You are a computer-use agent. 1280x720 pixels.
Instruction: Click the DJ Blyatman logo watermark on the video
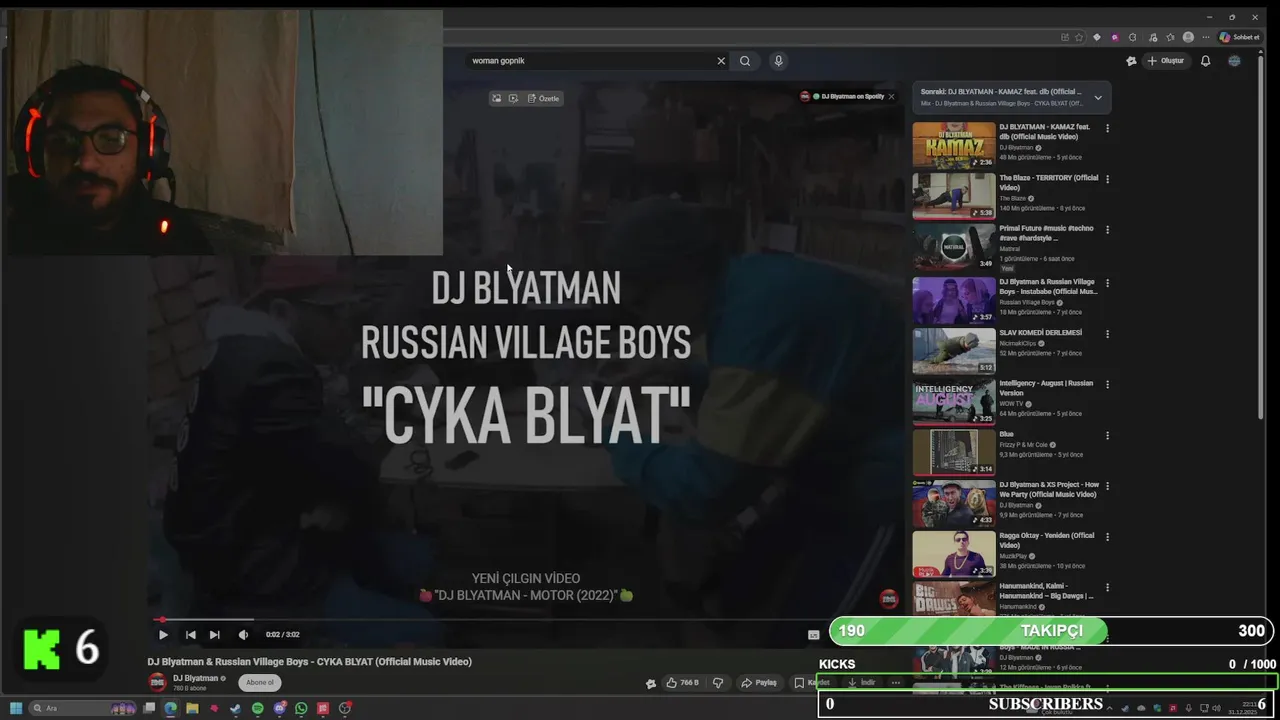(x=889, y=600)
